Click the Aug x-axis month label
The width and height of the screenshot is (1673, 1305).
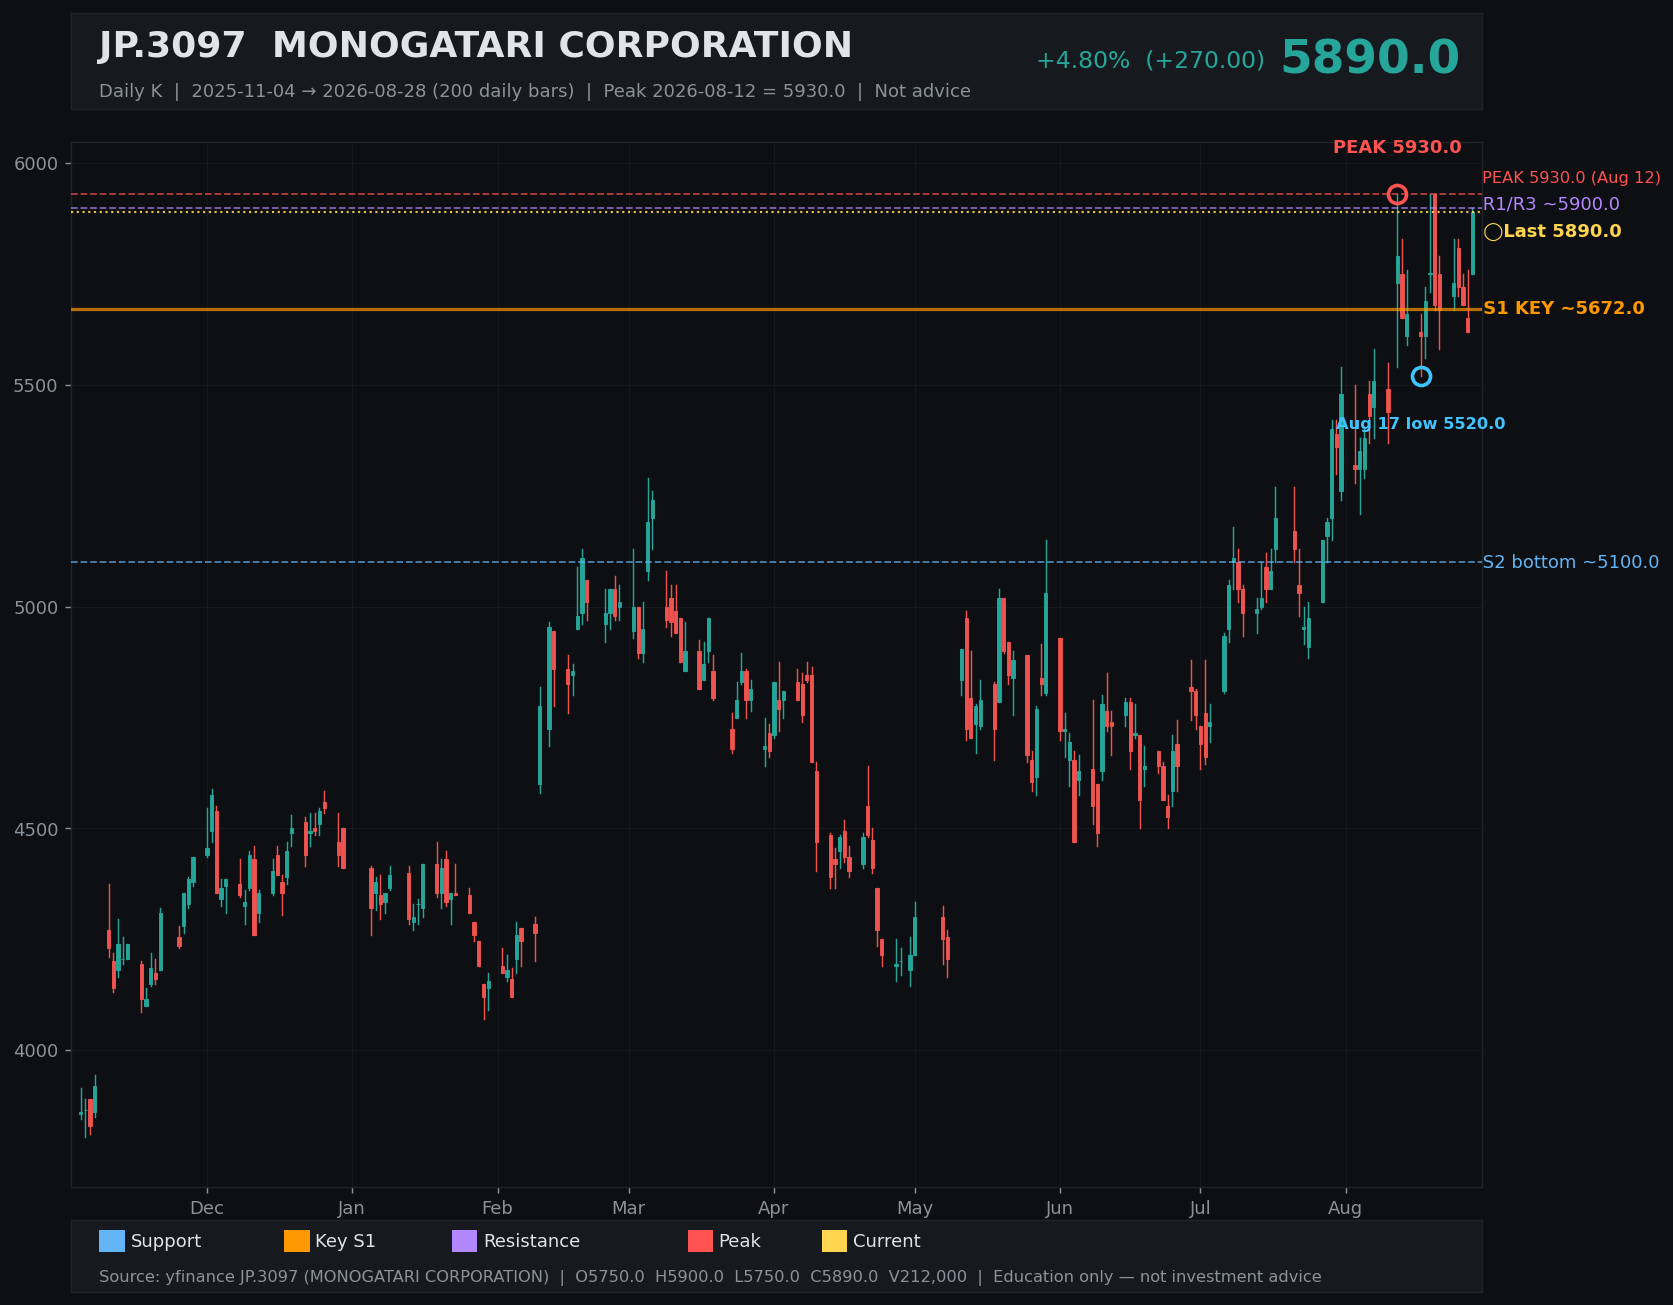point(1345,1208)
